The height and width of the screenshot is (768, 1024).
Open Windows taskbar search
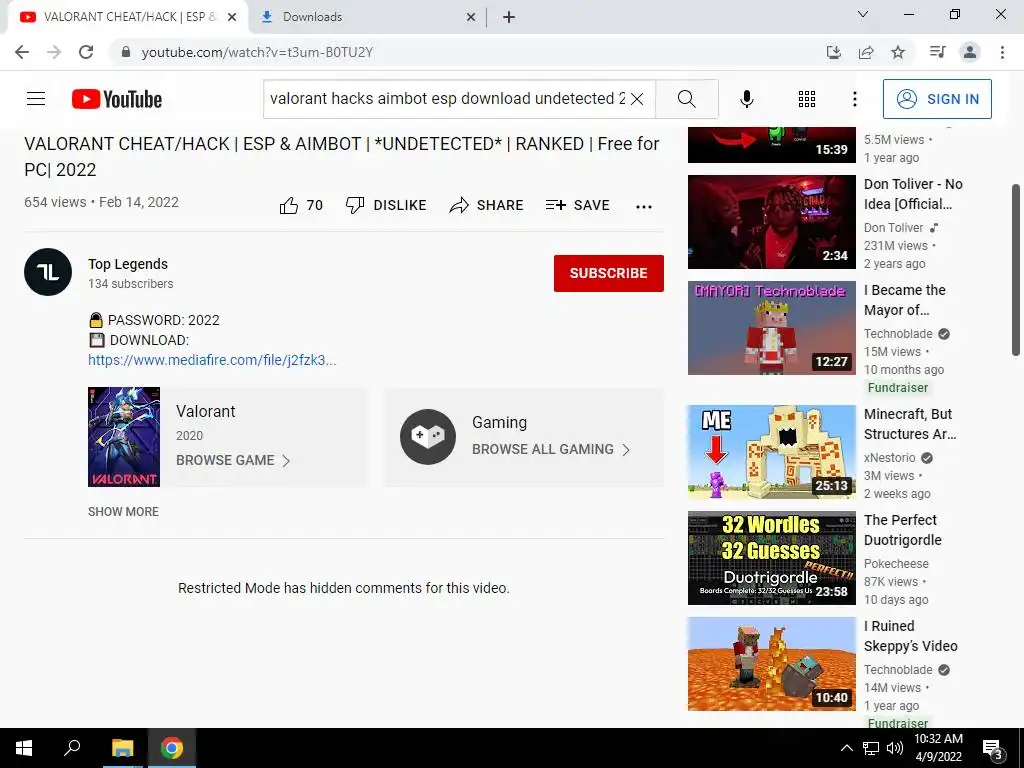(72, 748)
